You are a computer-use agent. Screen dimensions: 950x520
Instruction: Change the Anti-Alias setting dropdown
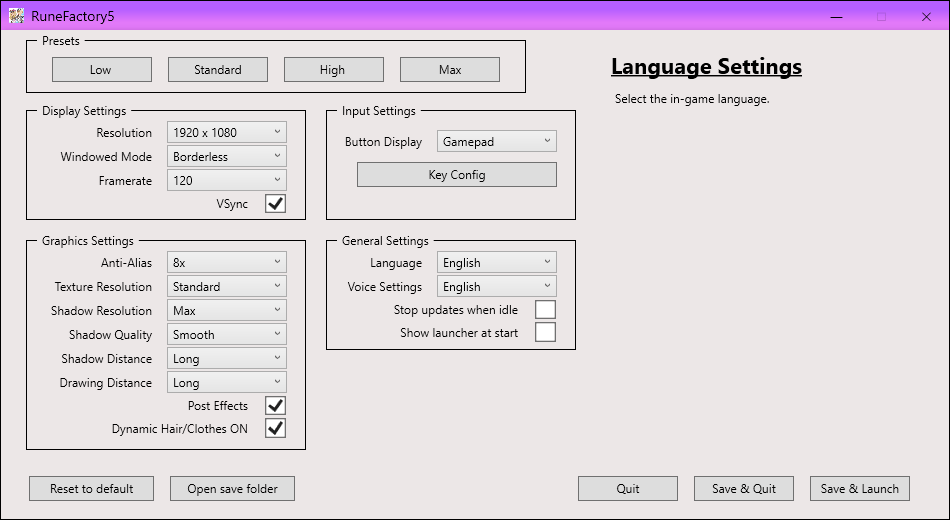(226, 263)
